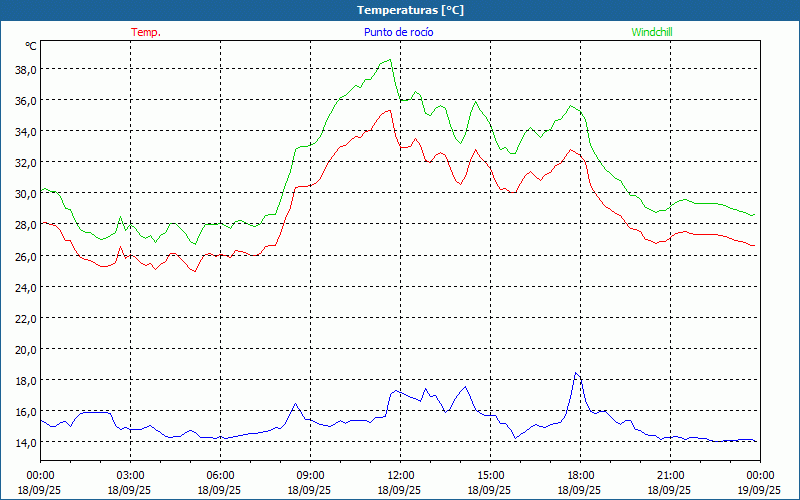
Task: Pick the 21:00 time axis label
Action: point(670,475)
